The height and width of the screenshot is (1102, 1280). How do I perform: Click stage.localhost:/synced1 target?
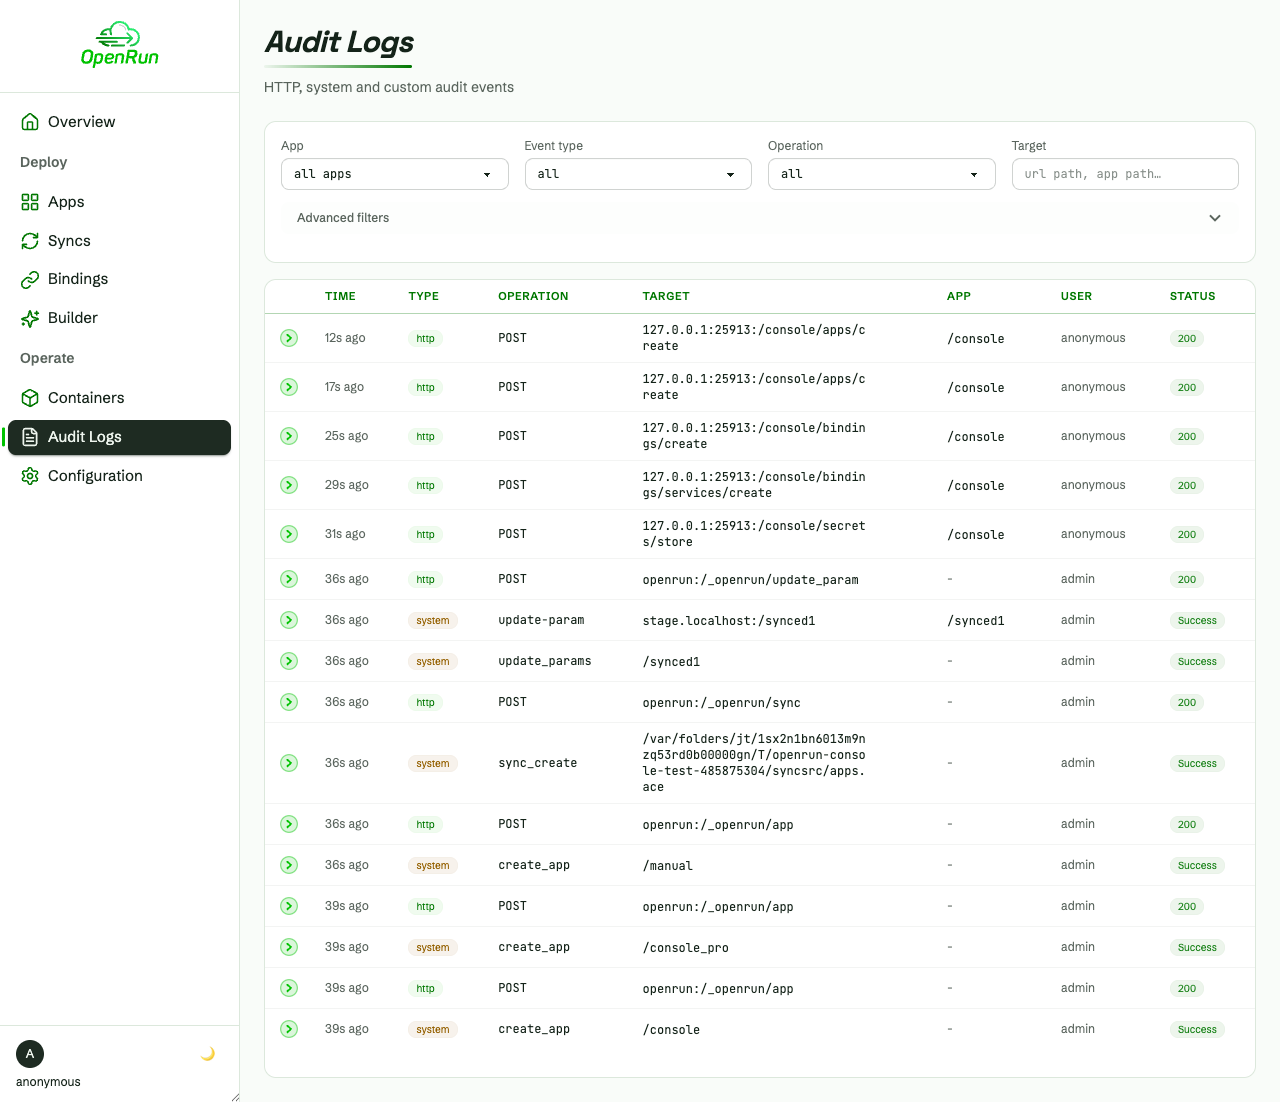(x=729, y=621)
